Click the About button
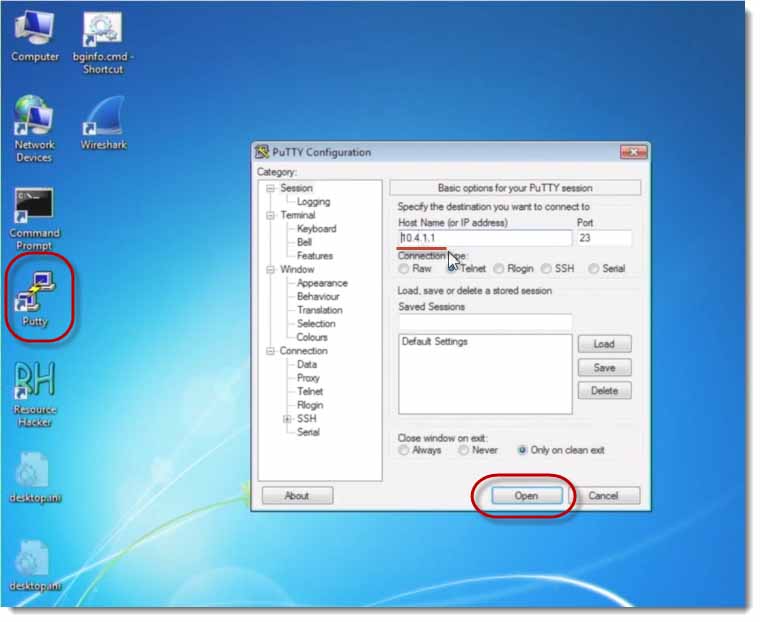 [x=297, y=496]
